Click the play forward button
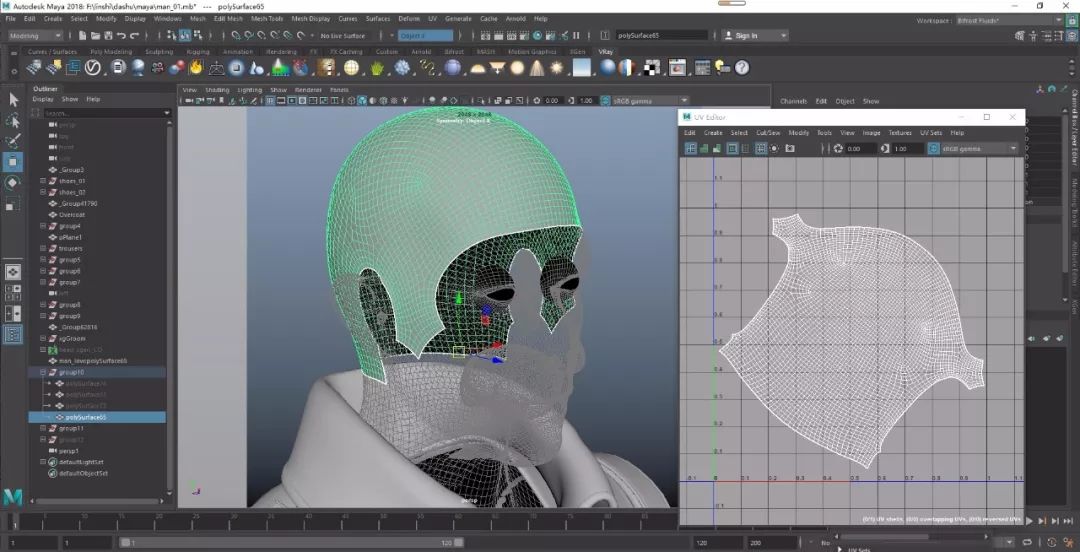This screenshot has height=552, width=1080. point(1029,522)
